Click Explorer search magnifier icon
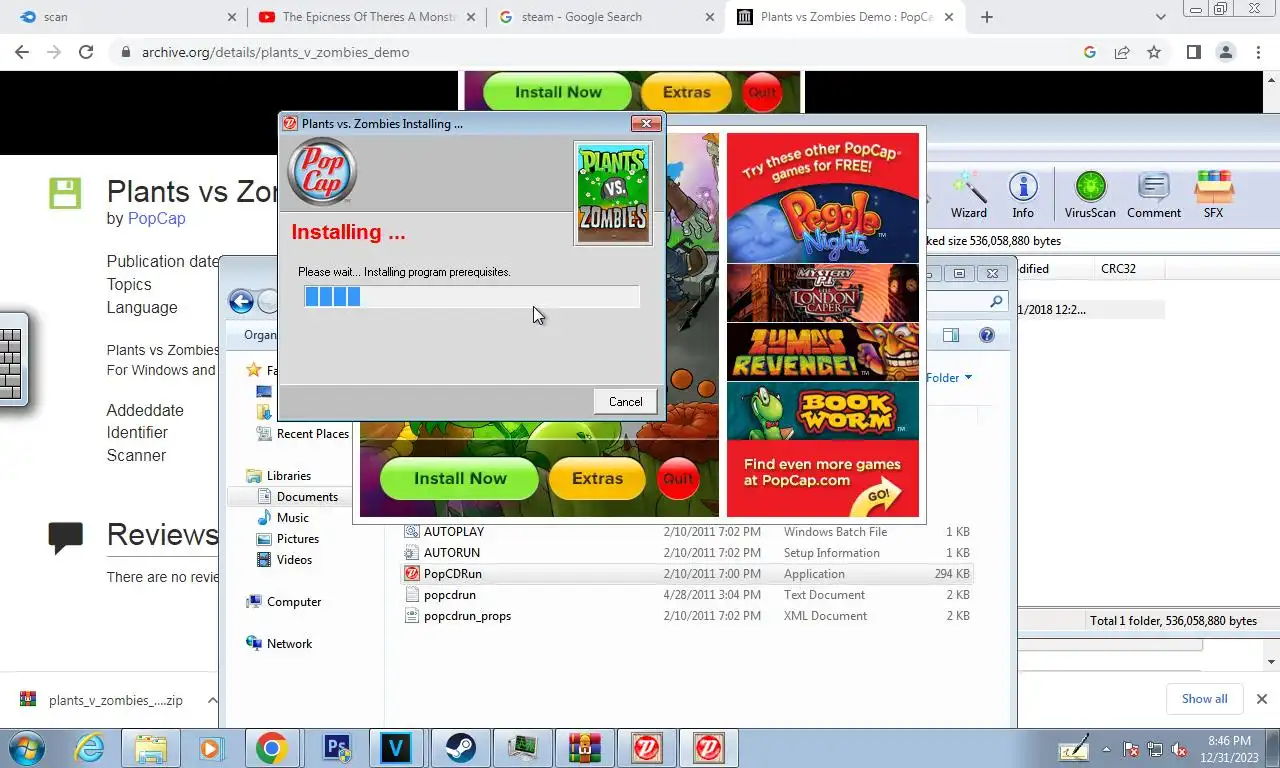This screenshot has height=768, width=1280. click(996, 302)
